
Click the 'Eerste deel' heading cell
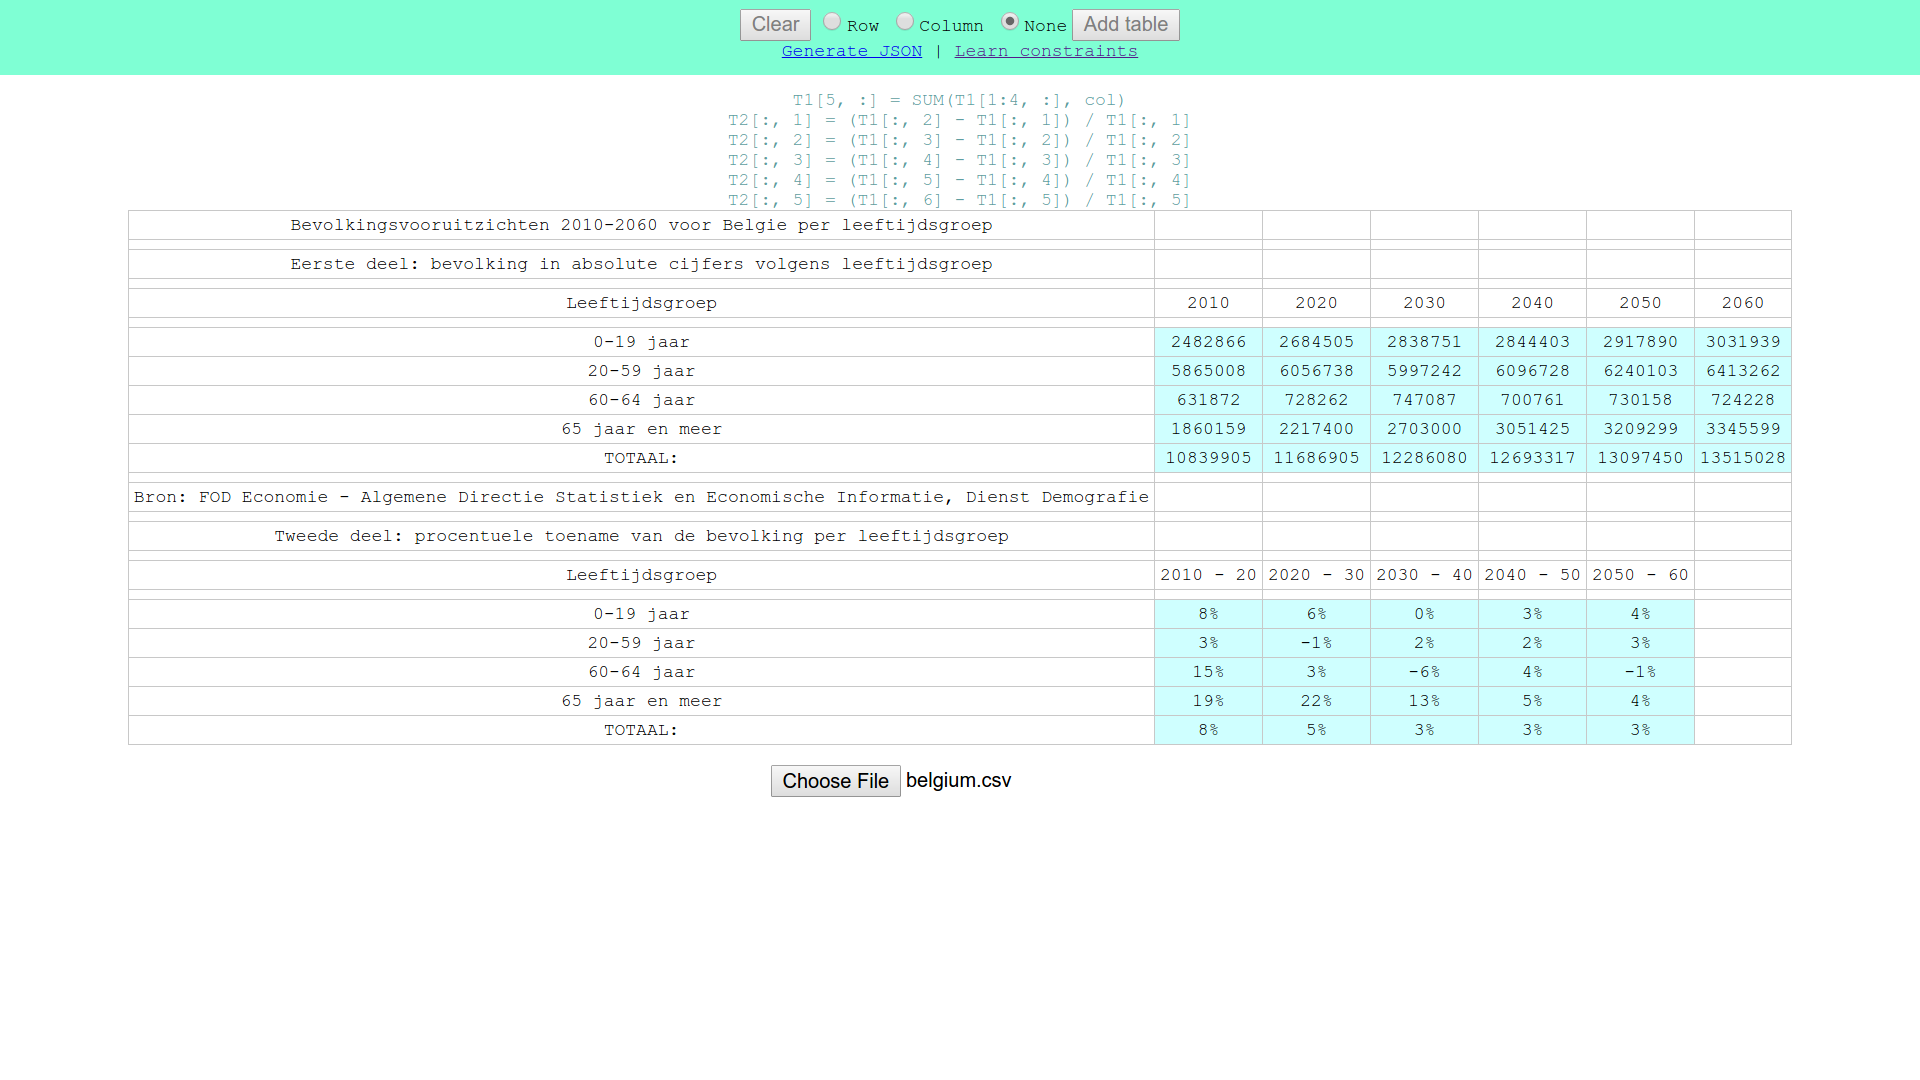(641, 264)
